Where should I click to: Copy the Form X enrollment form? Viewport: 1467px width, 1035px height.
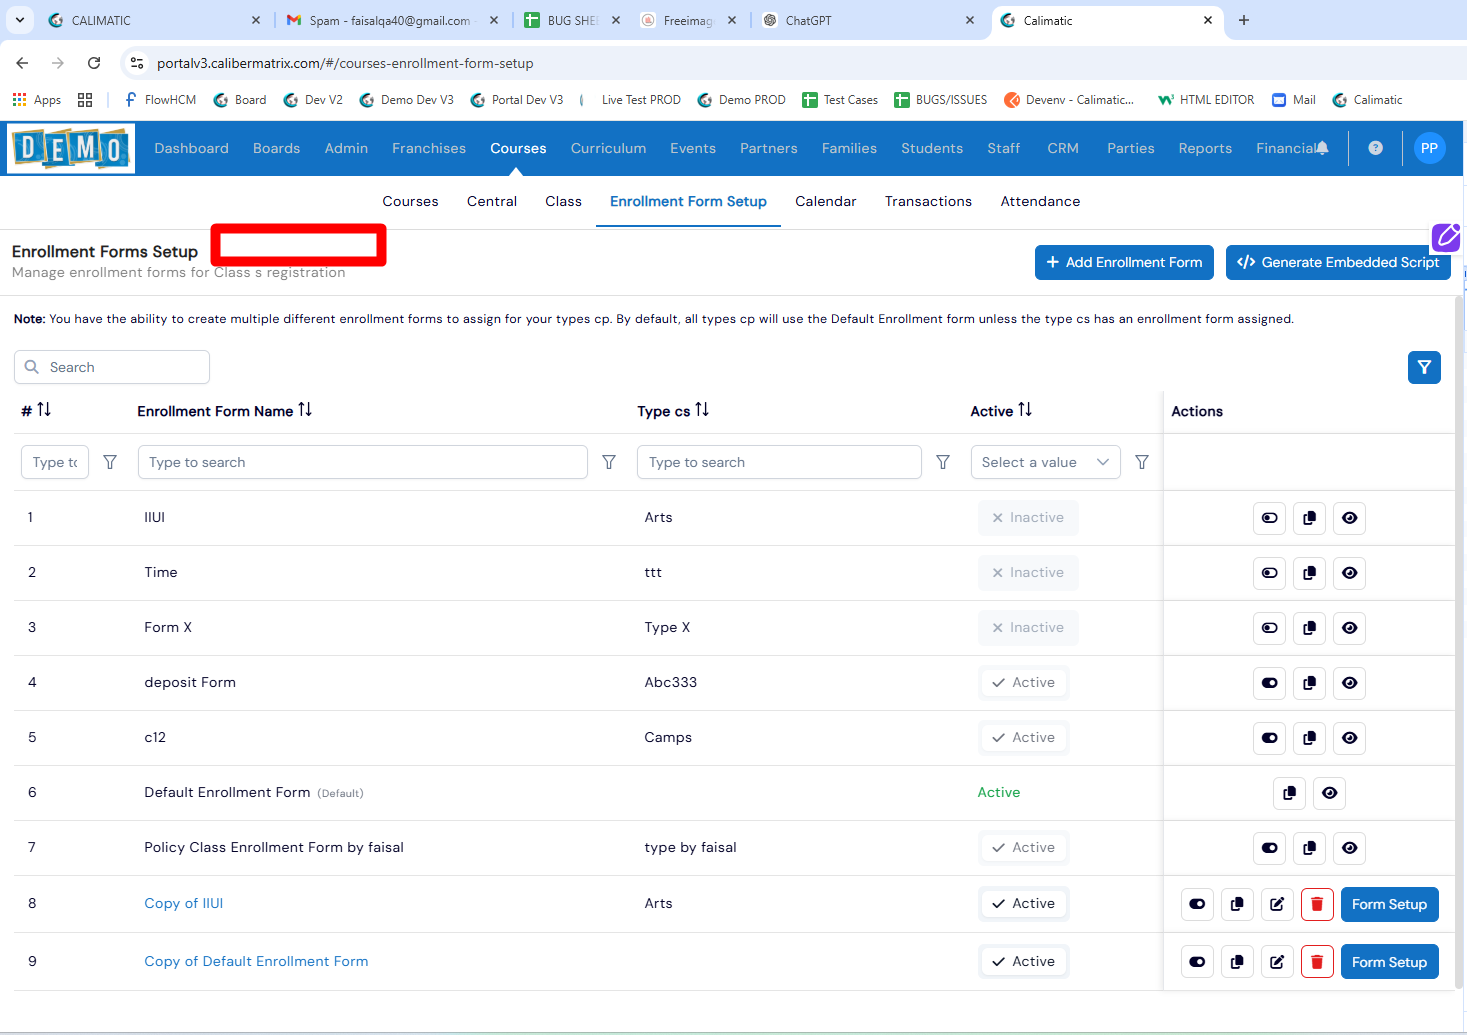tap(1309, 628)
